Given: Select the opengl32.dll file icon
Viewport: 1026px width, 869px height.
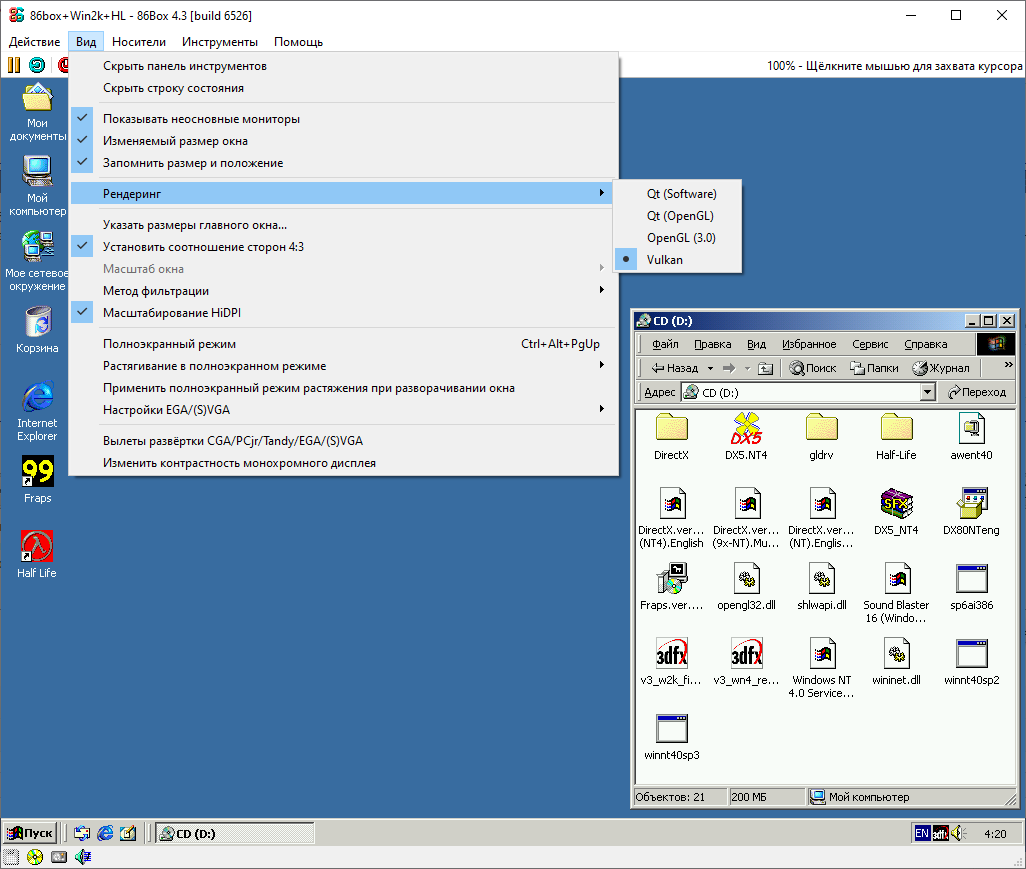Looking at the screenshot, I should (x=746, y=579).
